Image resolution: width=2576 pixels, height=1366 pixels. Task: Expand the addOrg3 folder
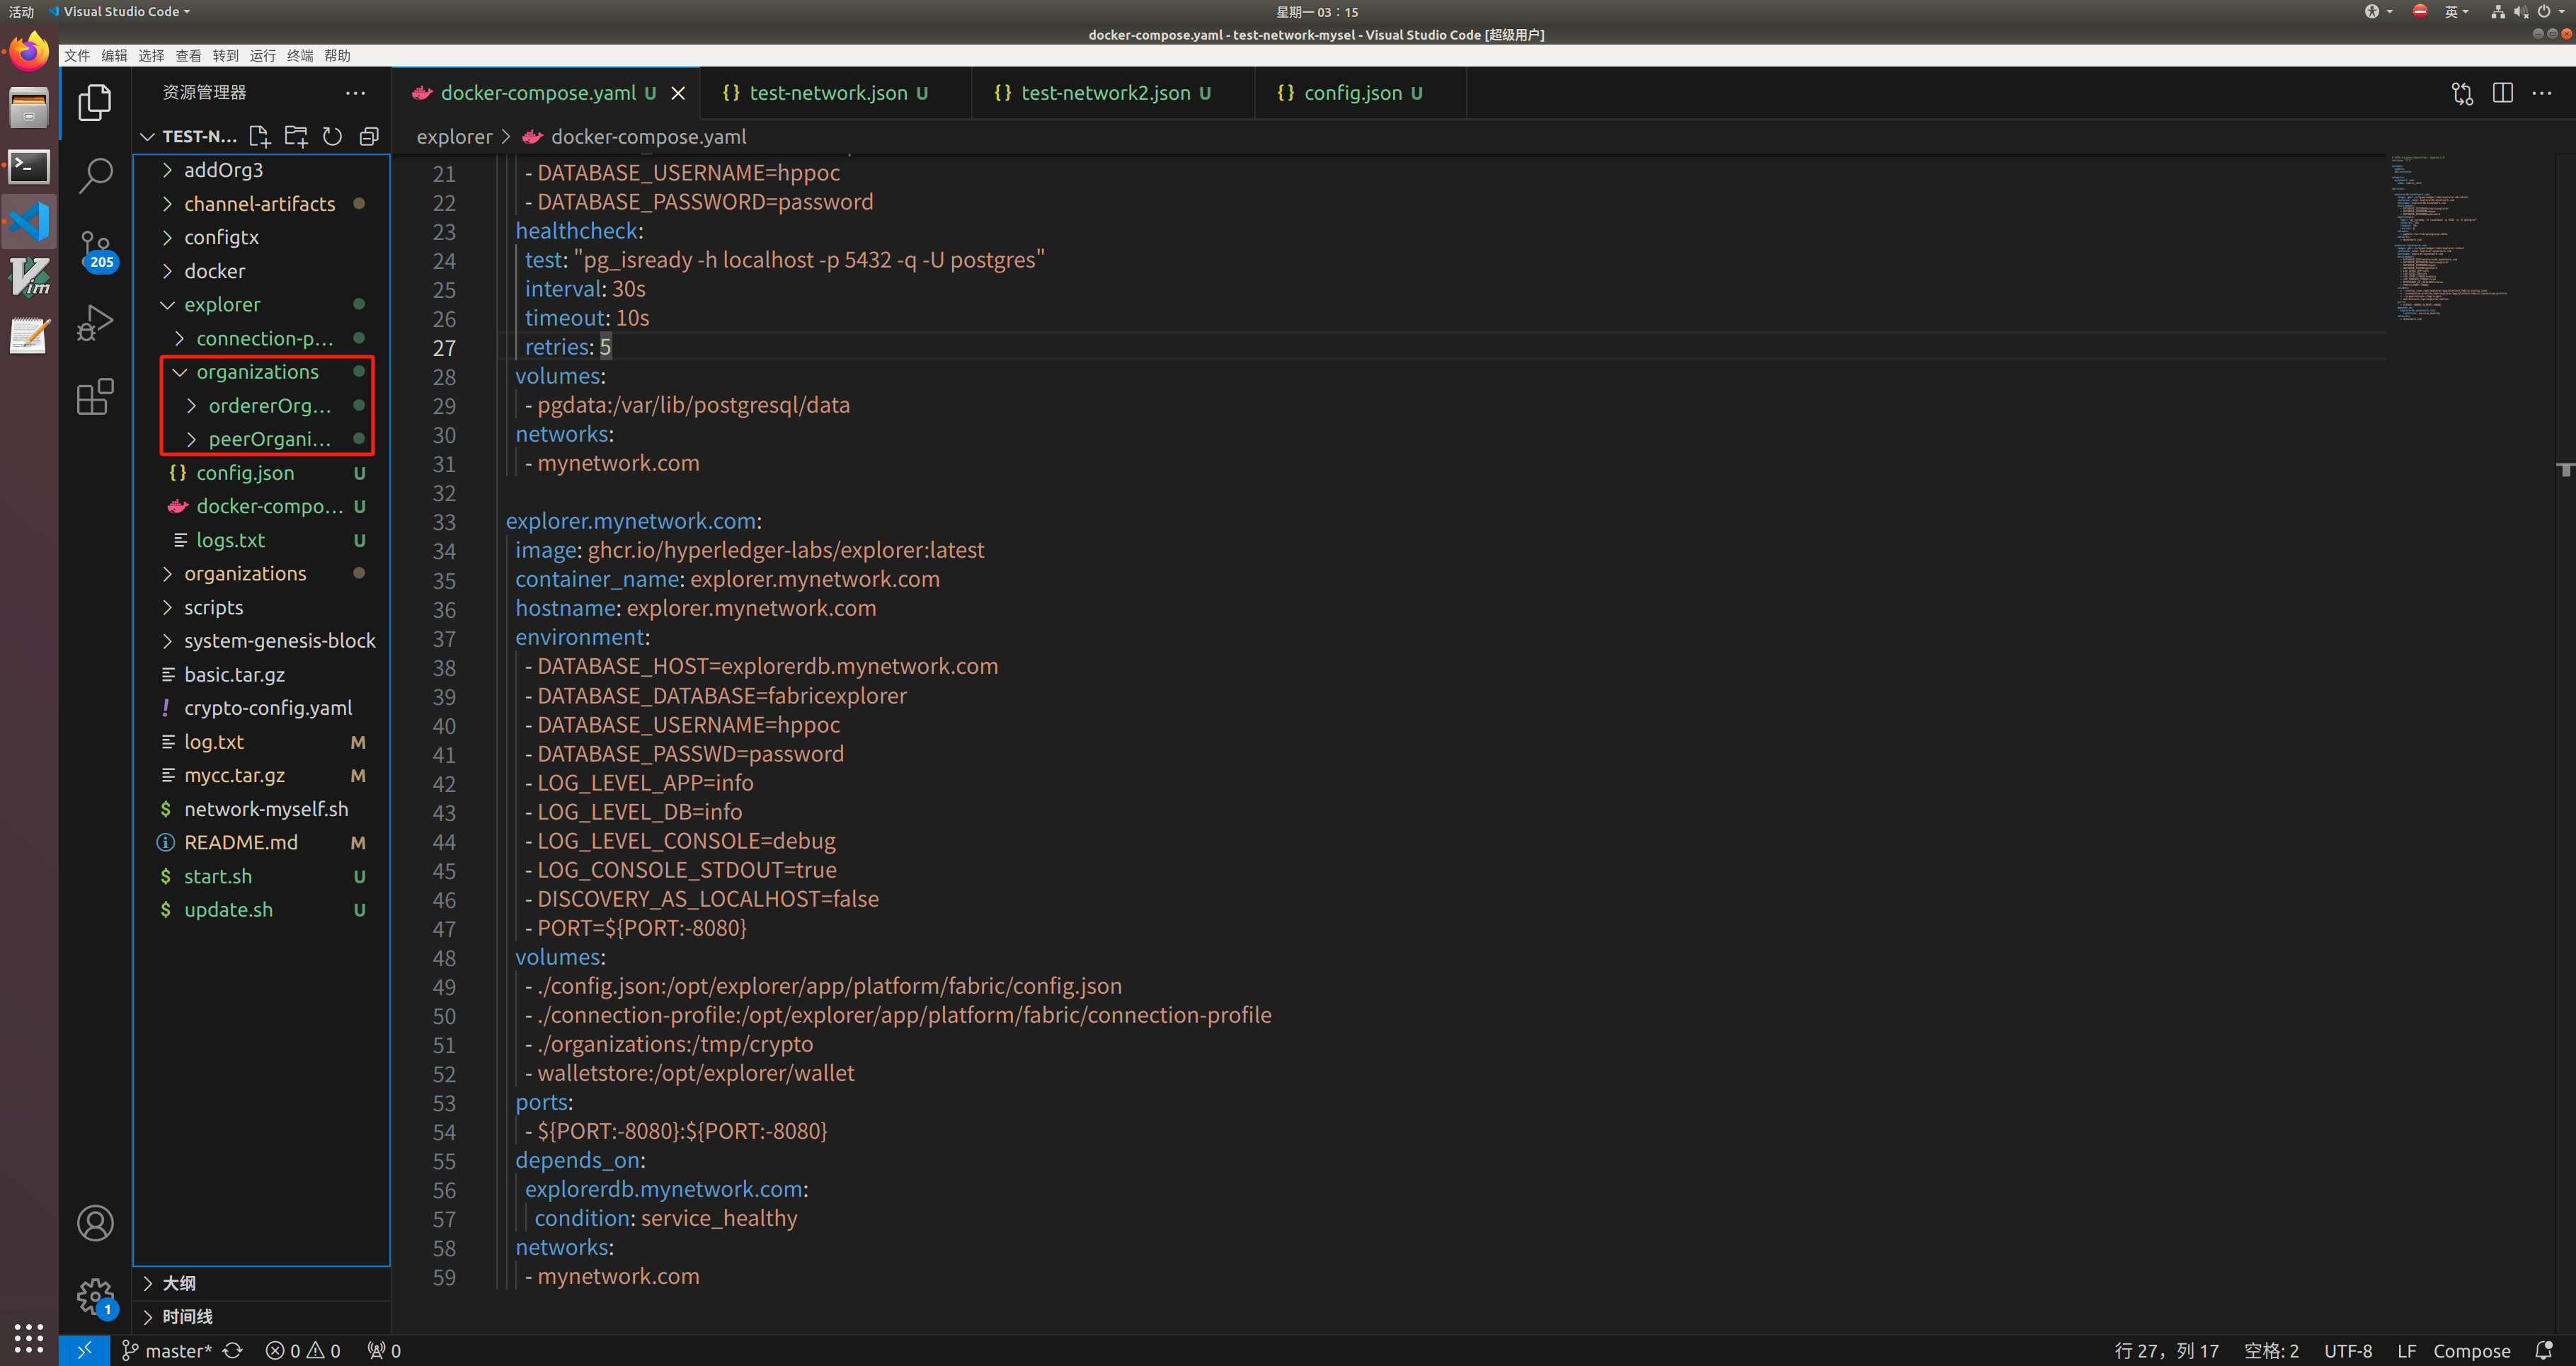click(261, 170)
